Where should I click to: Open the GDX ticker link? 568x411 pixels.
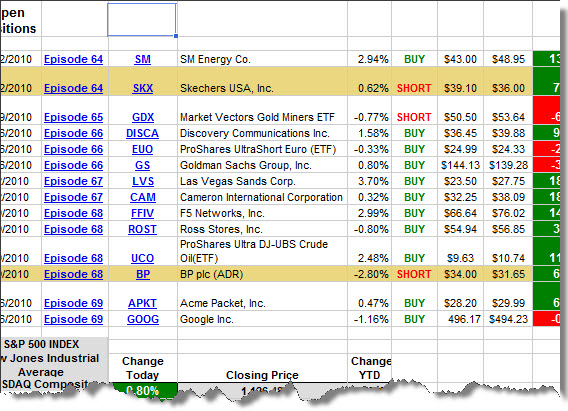point(143,117)
